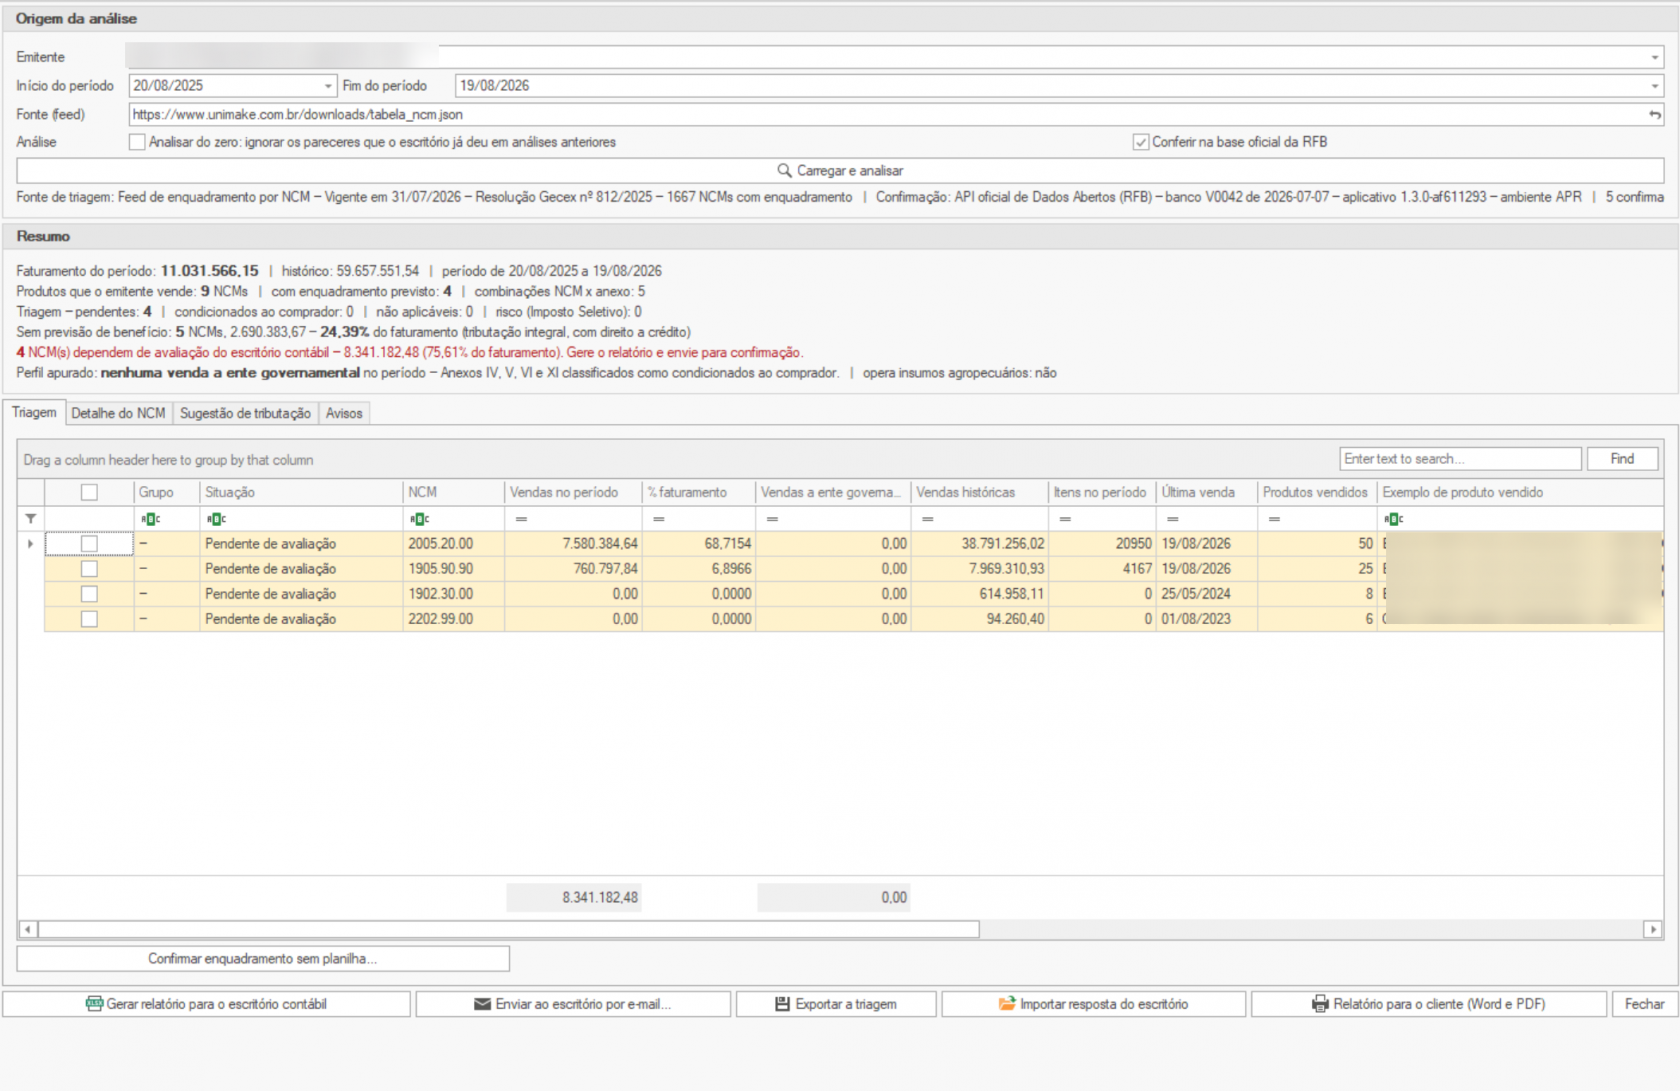Sort by the Grupo column header
Image resolution: width=1680 pixels, height=1091 pixels.
[x=167, y=492]
